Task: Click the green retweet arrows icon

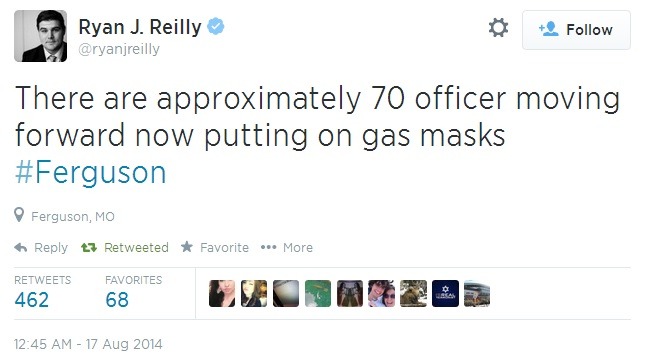Action: tap(89, 248)
